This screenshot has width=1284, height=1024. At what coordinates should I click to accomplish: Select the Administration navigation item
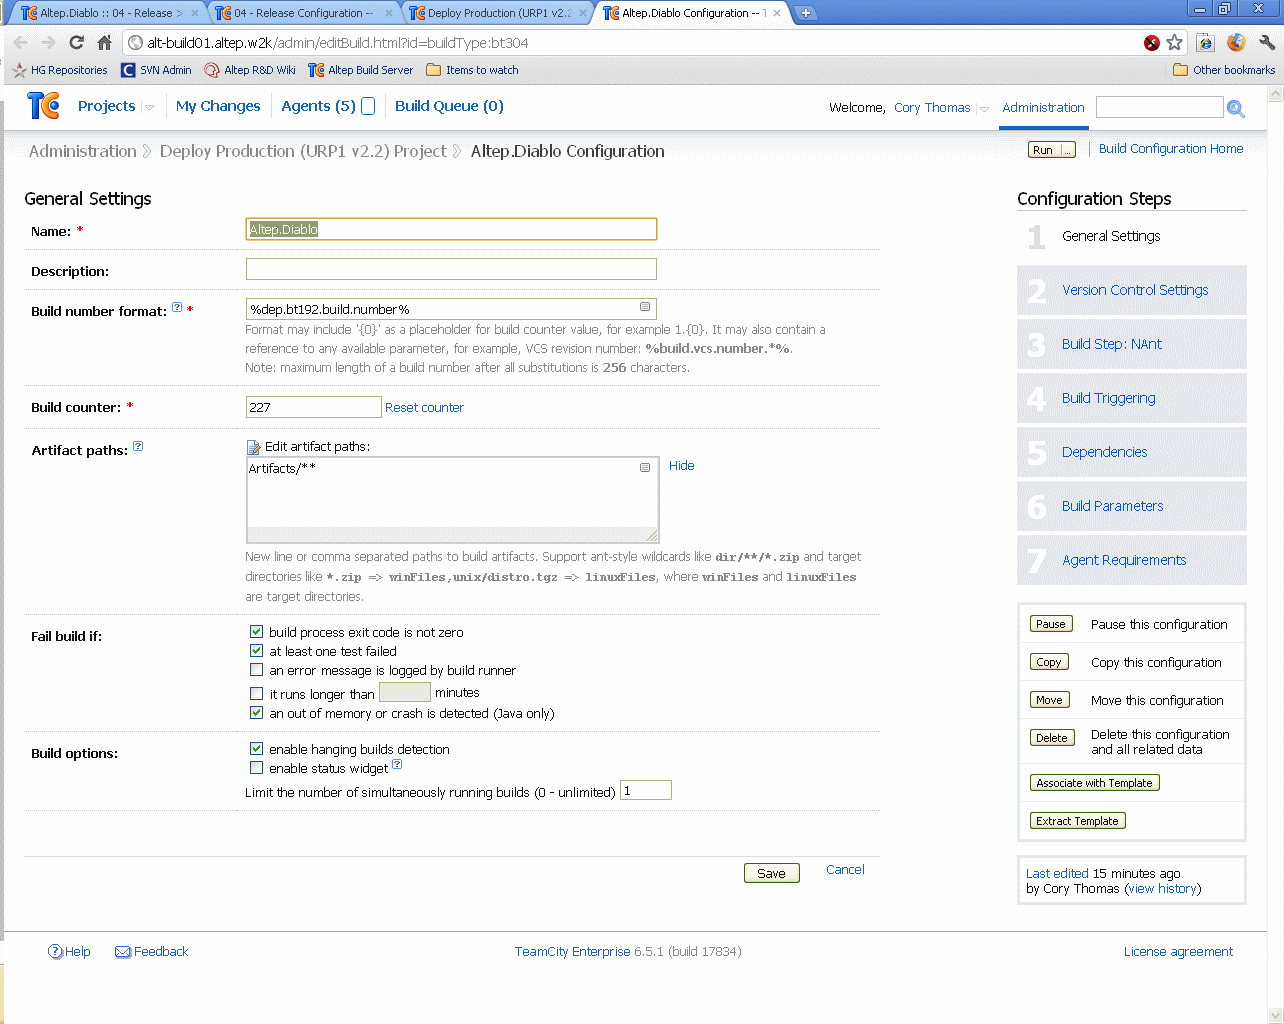[x=1043, y=107]
